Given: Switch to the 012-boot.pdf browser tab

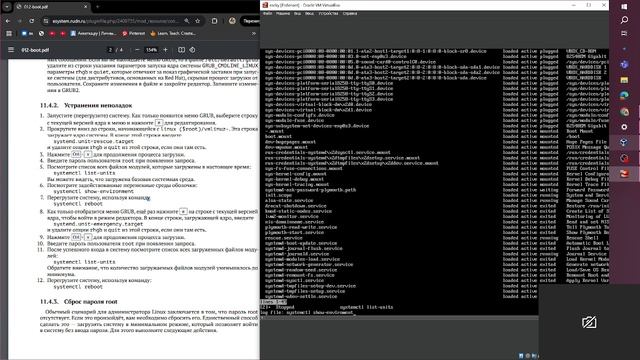Looking at the screenshot, I should coord(51,7).
